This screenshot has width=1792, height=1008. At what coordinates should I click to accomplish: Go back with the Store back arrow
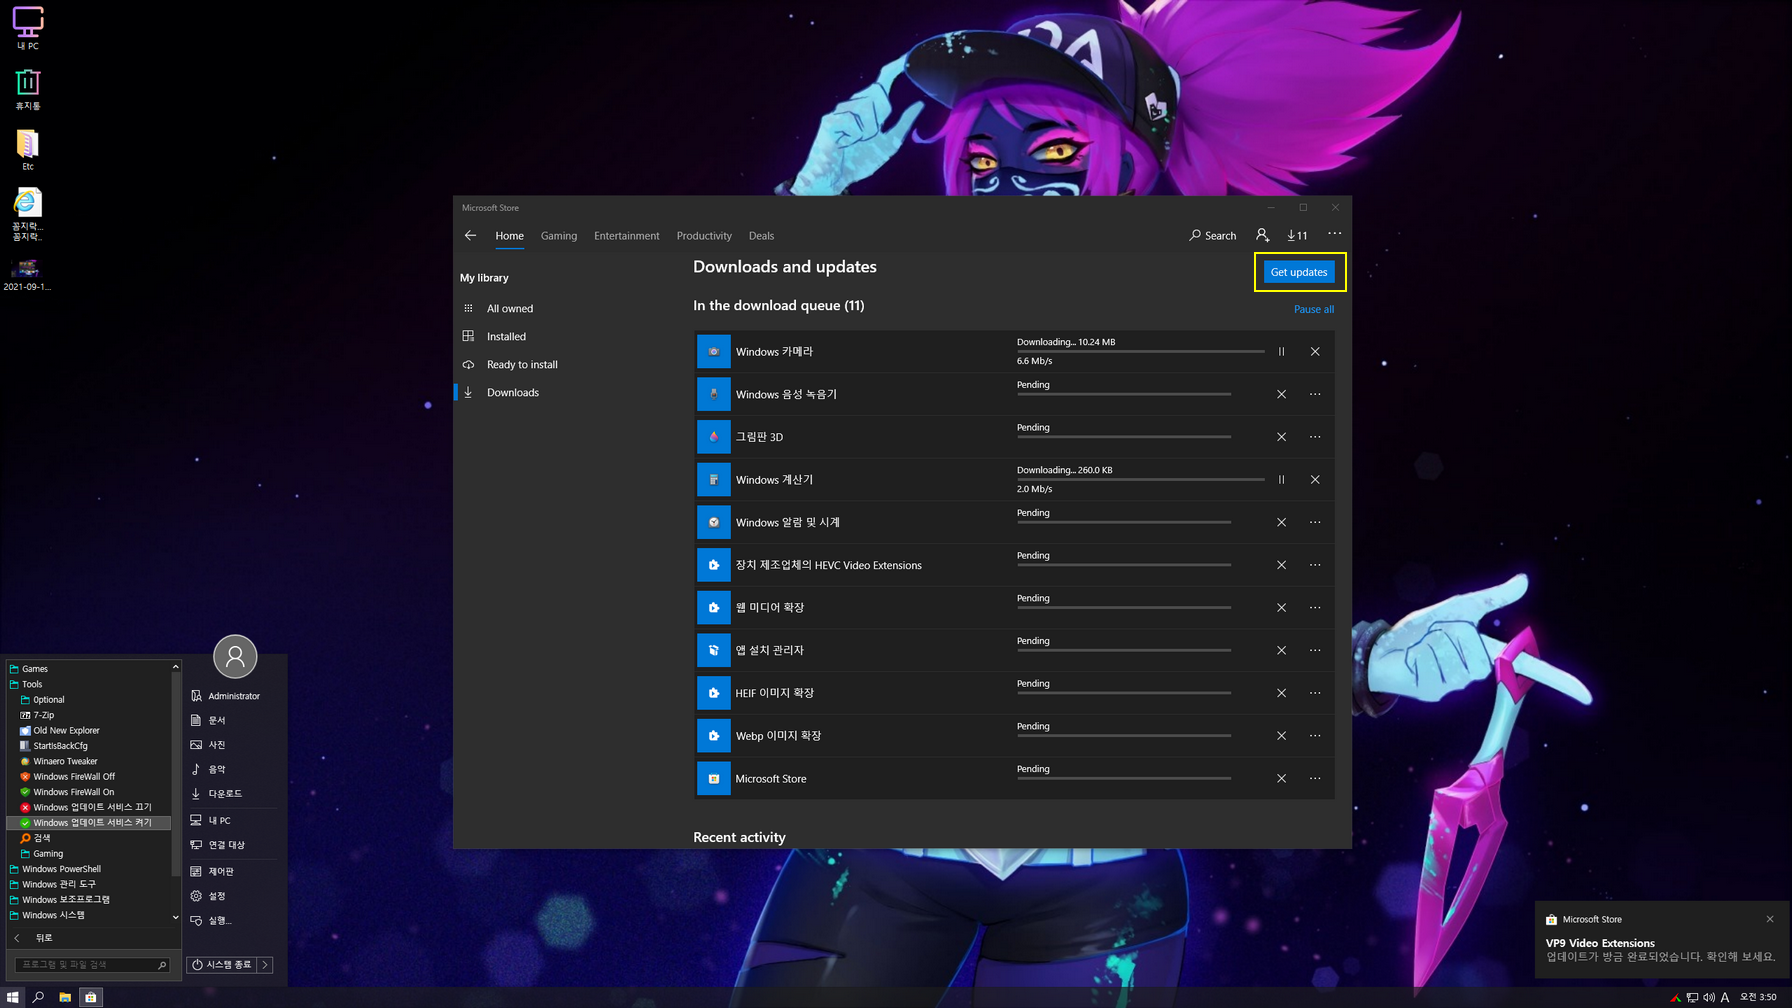pyautogui.click(x=470, y=236)
